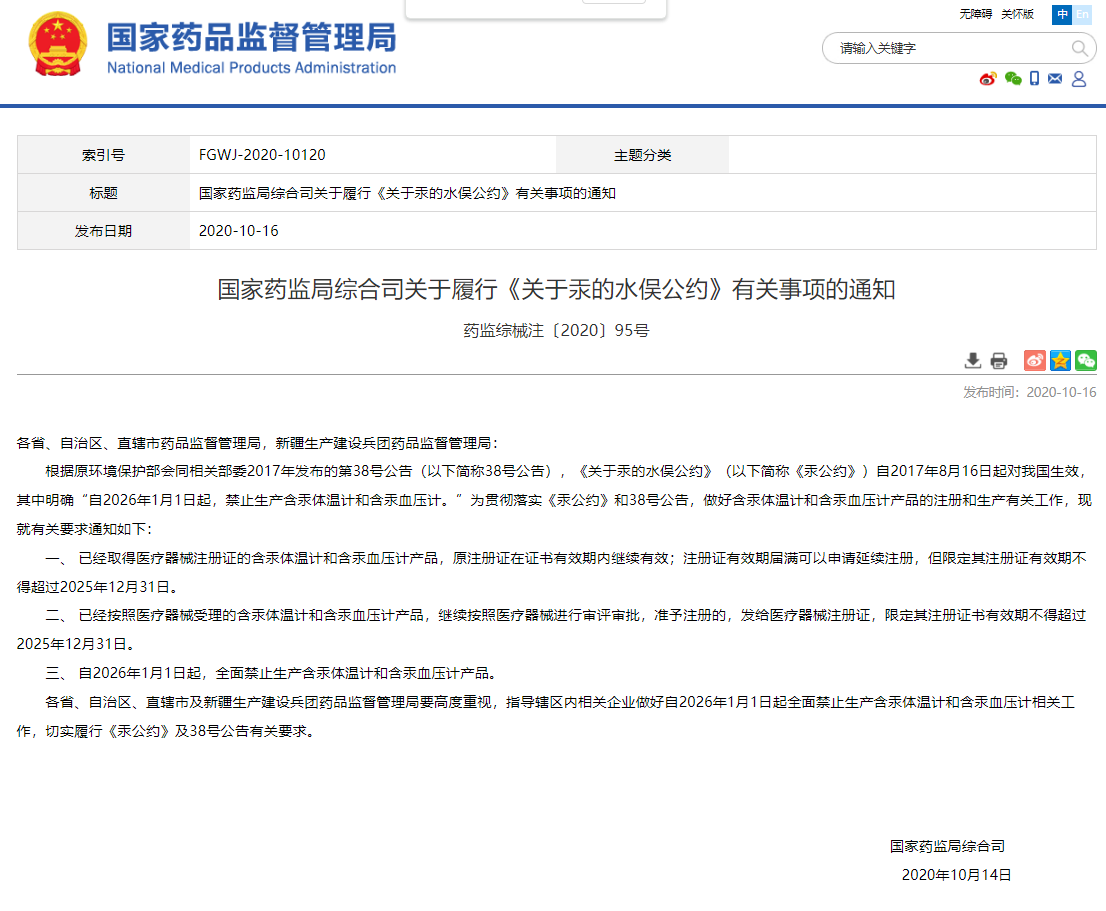Screen dimensions: 1106x911
Task: Print the article with the printer icon
Action: 998,361
